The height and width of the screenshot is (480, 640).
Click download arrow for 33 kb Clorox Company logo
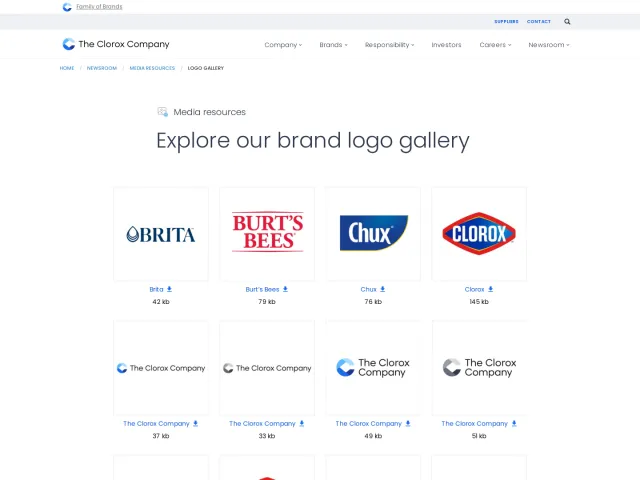(x=302, y=424)
